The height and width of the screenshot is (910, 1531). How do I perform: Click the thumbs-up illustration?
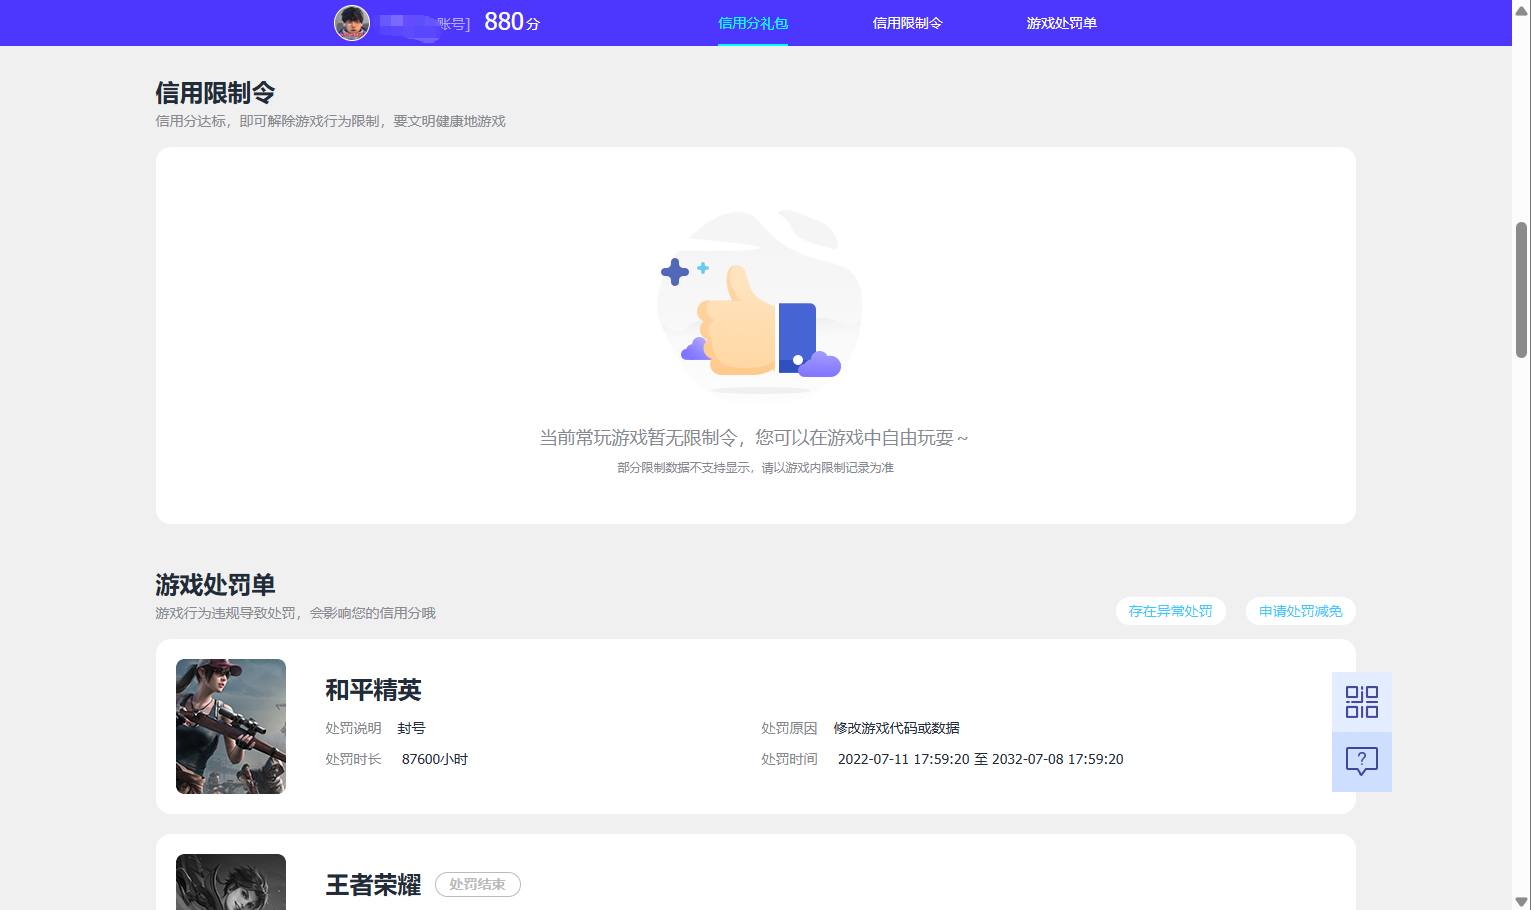759,303
